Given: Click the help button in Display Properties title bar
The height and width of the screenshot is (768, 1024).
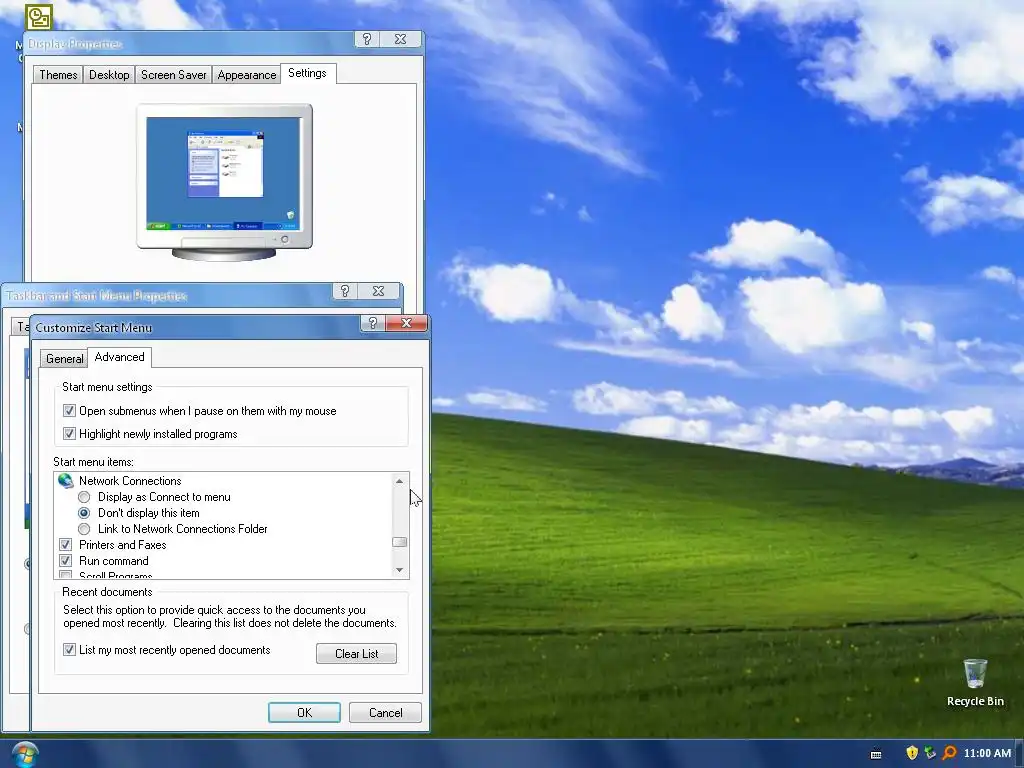Looking at the screenshot, I should (367, 39).
